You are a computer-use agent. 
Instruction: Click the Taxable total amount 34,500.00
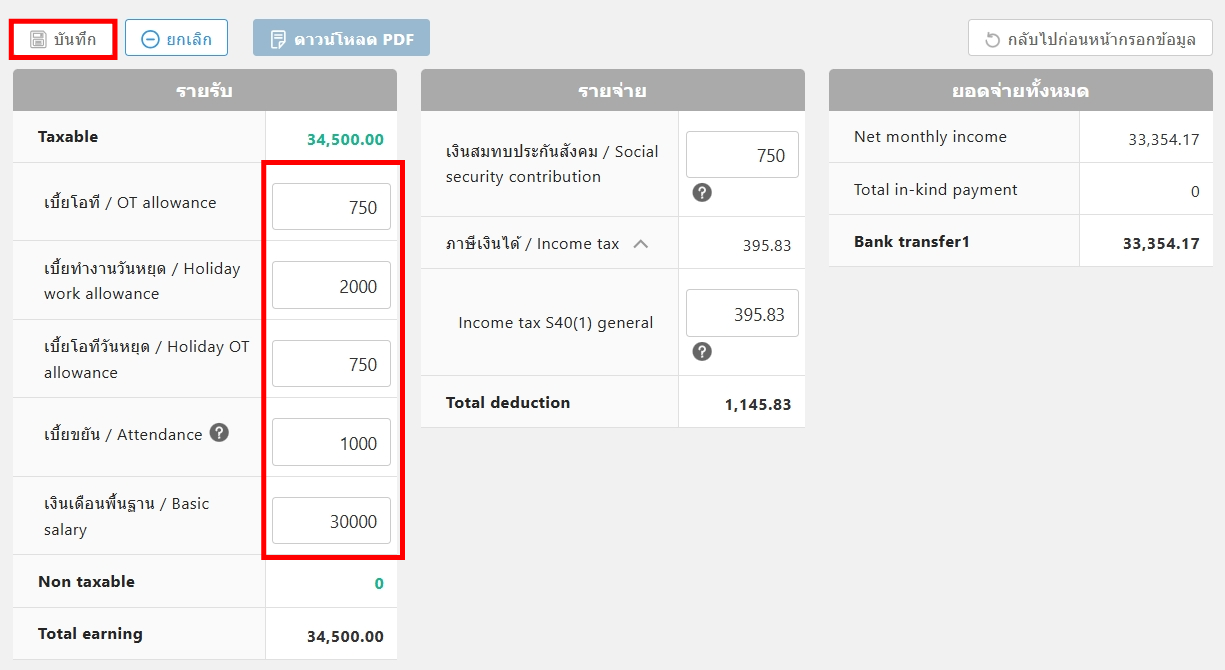[x=345, y=139]
